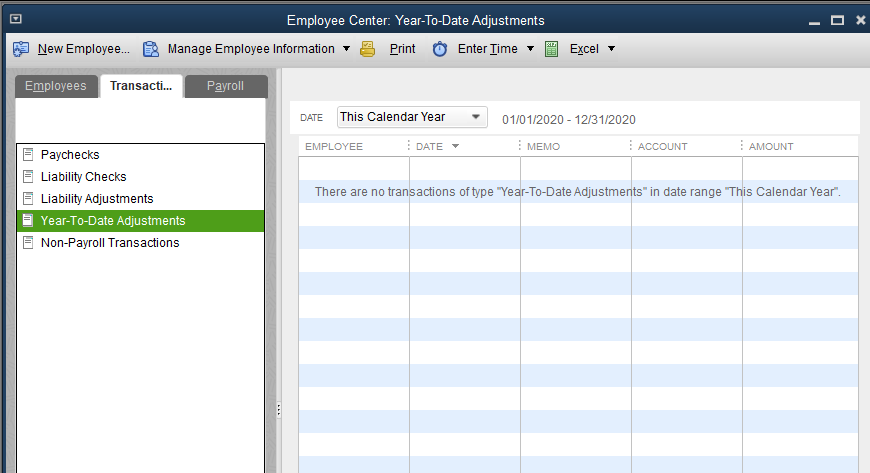This screenshot has width=870, height=473.
Task: Click the Non-Payroll Transactions document icon
Action: [28, 243]
